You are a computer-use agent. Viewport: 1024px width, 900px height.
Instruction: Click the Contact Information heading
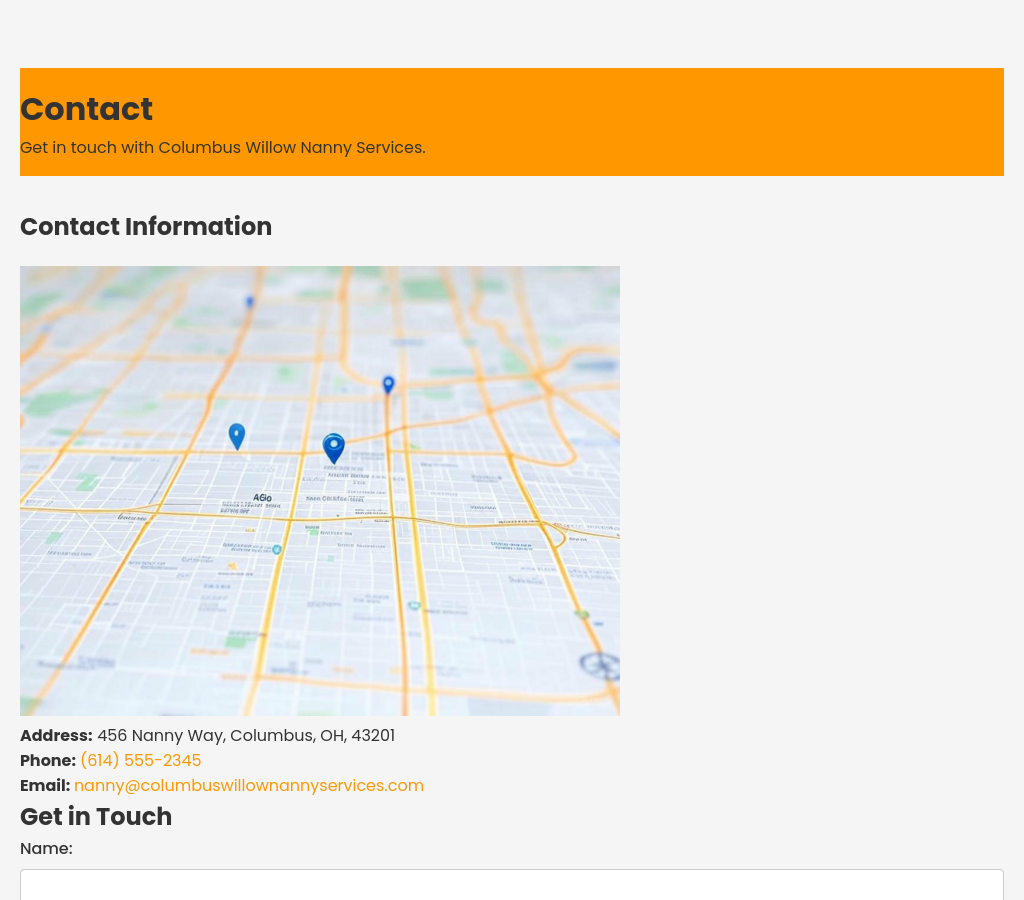146,226
